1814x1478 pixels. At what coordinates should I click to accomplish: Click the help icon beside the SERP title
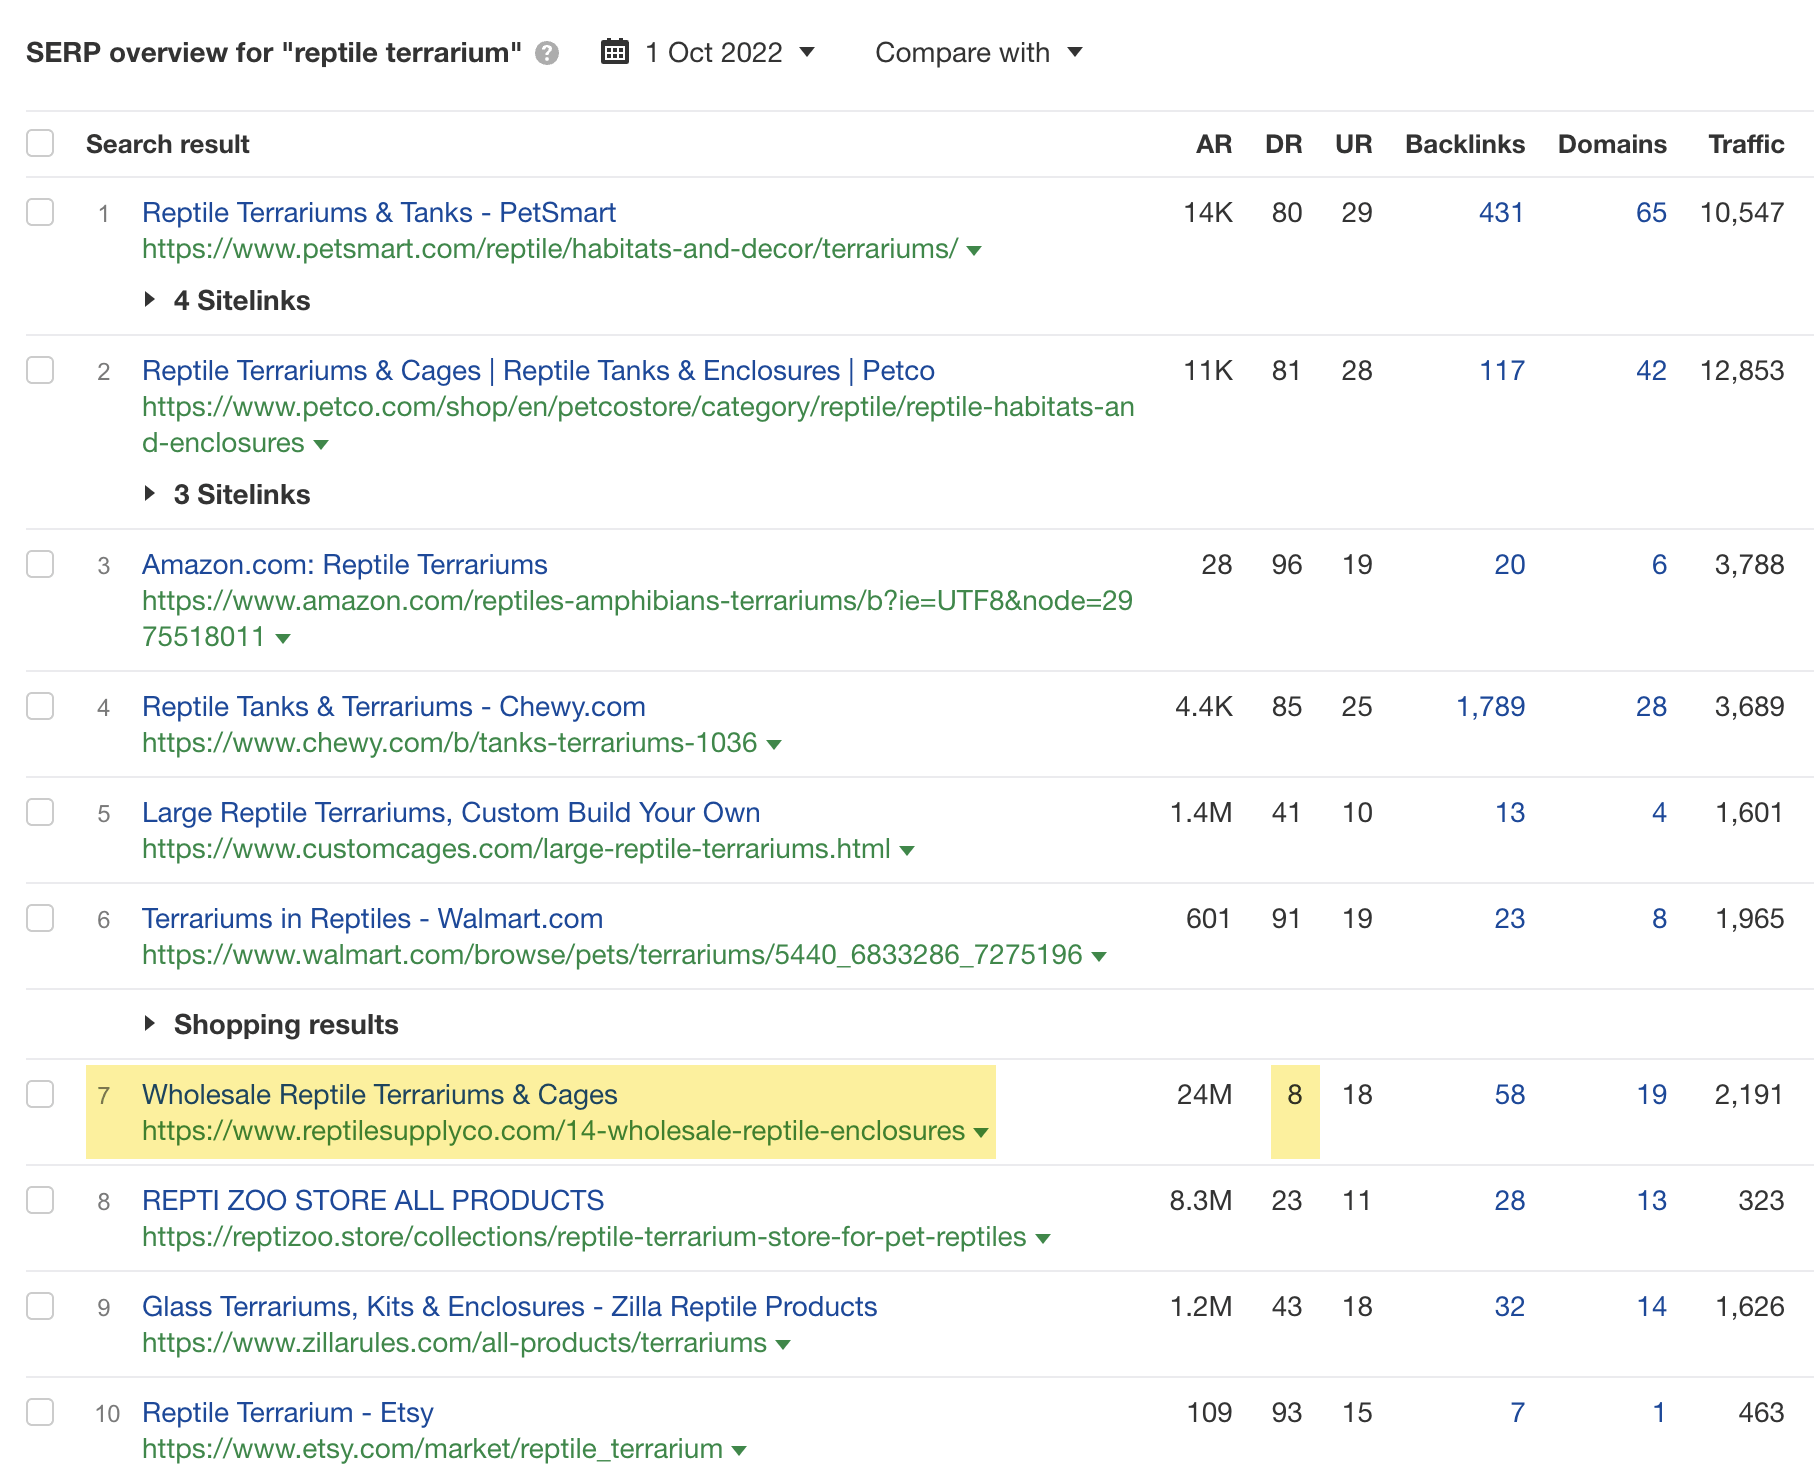point(545,54)
